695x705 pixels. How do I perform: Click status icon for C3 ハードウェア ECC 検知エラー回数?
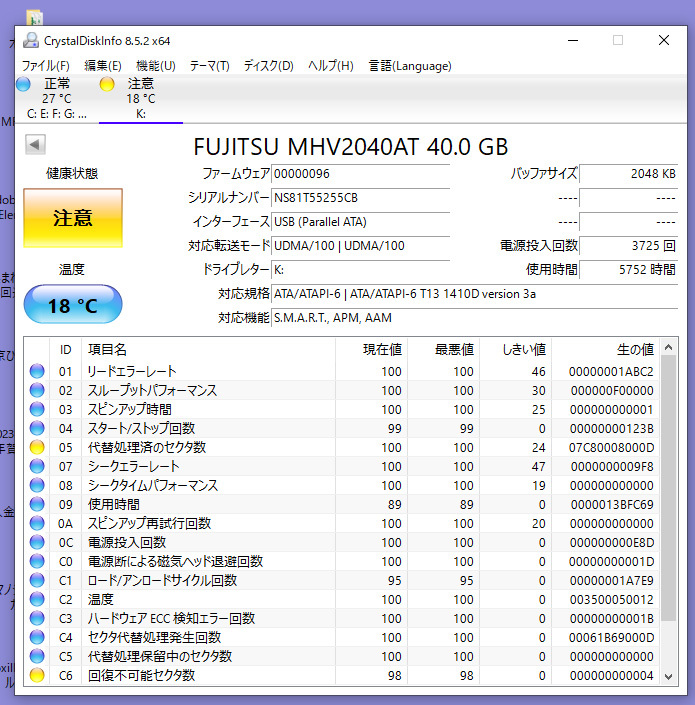pyautogui.click(x=37, y=618)
